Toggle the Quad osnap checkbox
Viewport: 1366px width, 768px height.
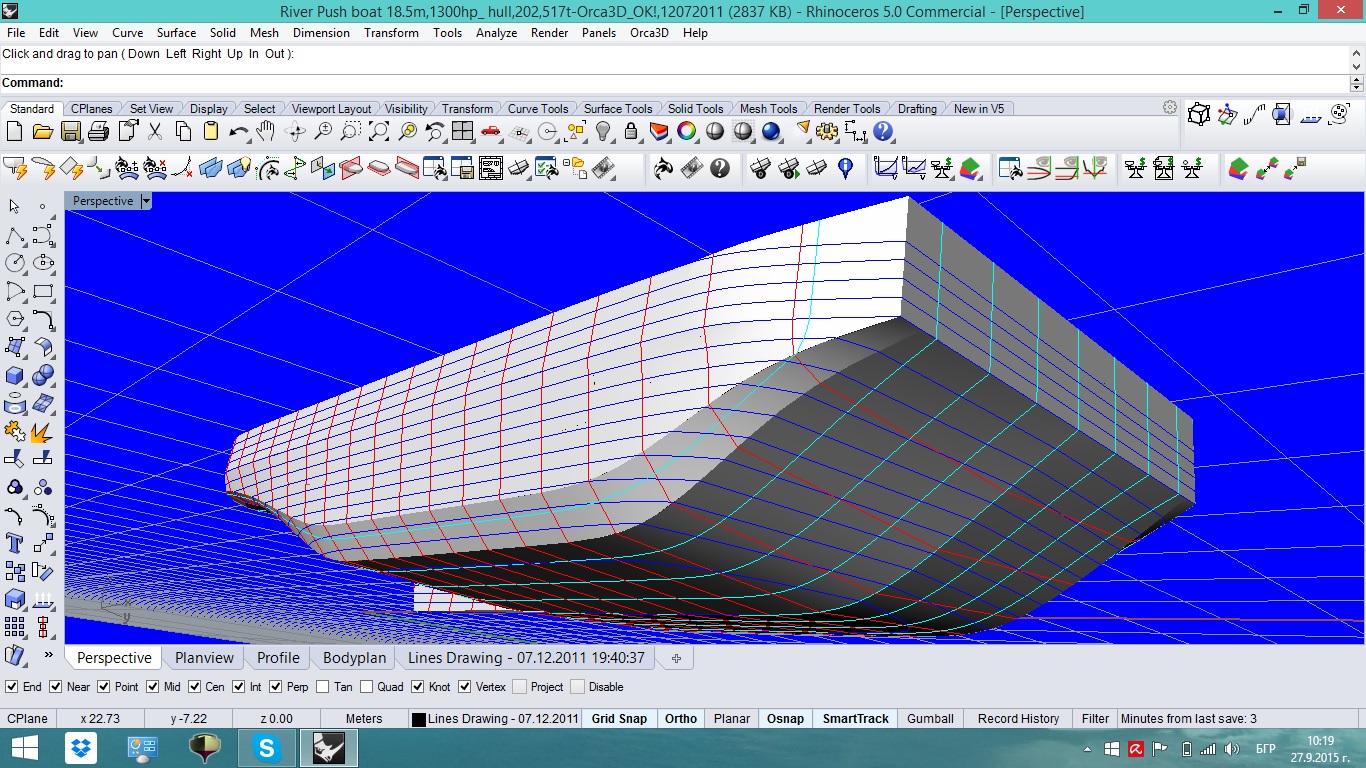[367, 687]
